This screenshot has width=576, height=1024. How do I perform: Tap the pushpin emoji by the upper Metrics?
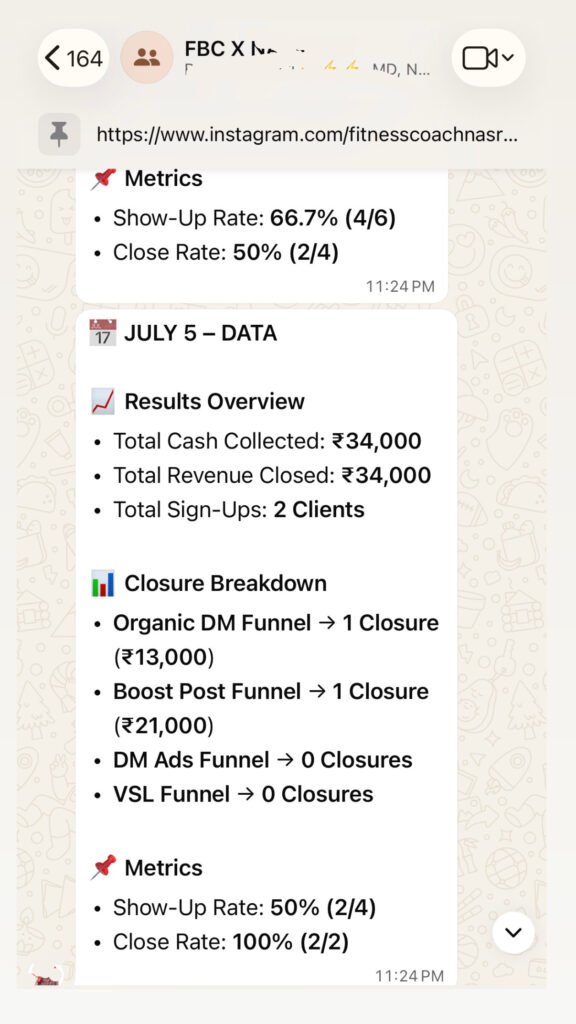(103, 178)
